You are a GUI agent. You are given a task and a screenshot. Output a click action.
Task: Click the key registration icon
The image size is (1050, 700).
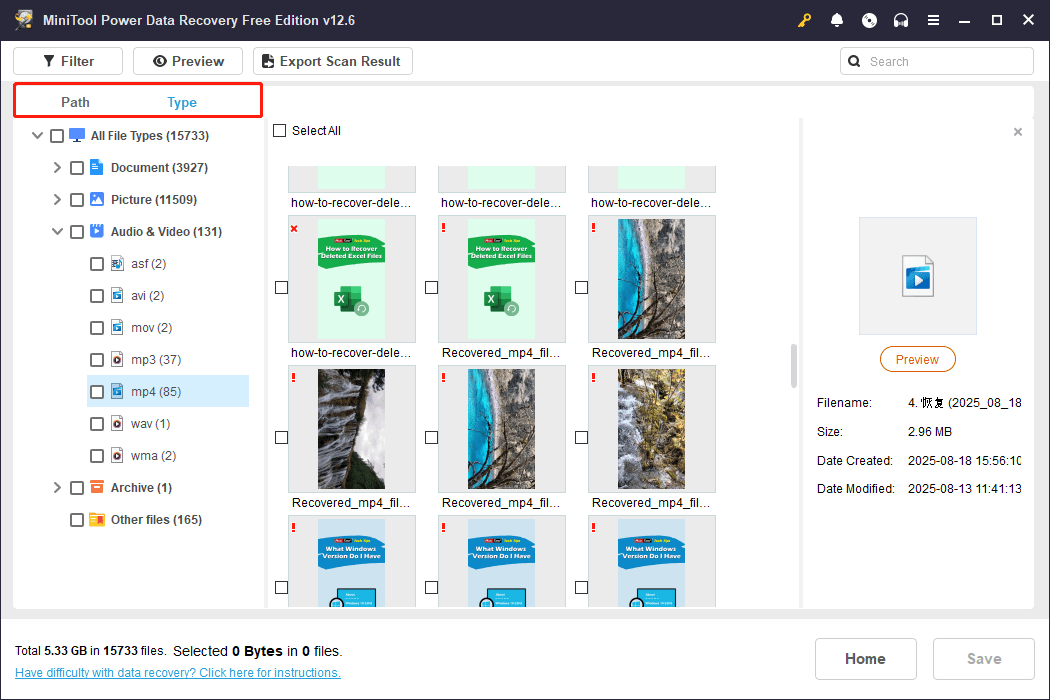pyautogui.click(x=804, y=19)
